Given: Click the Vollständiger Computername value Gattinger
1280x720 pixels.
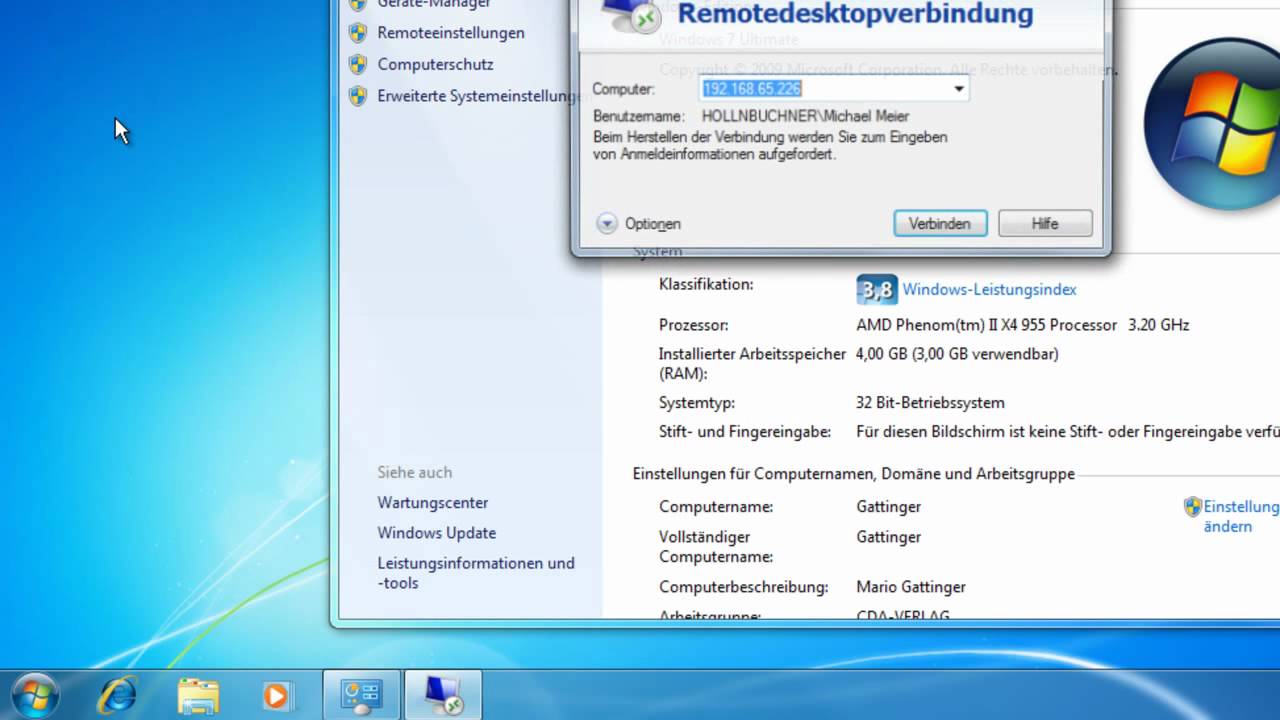Looking at the screenshot, I should [x=889, y=537].
